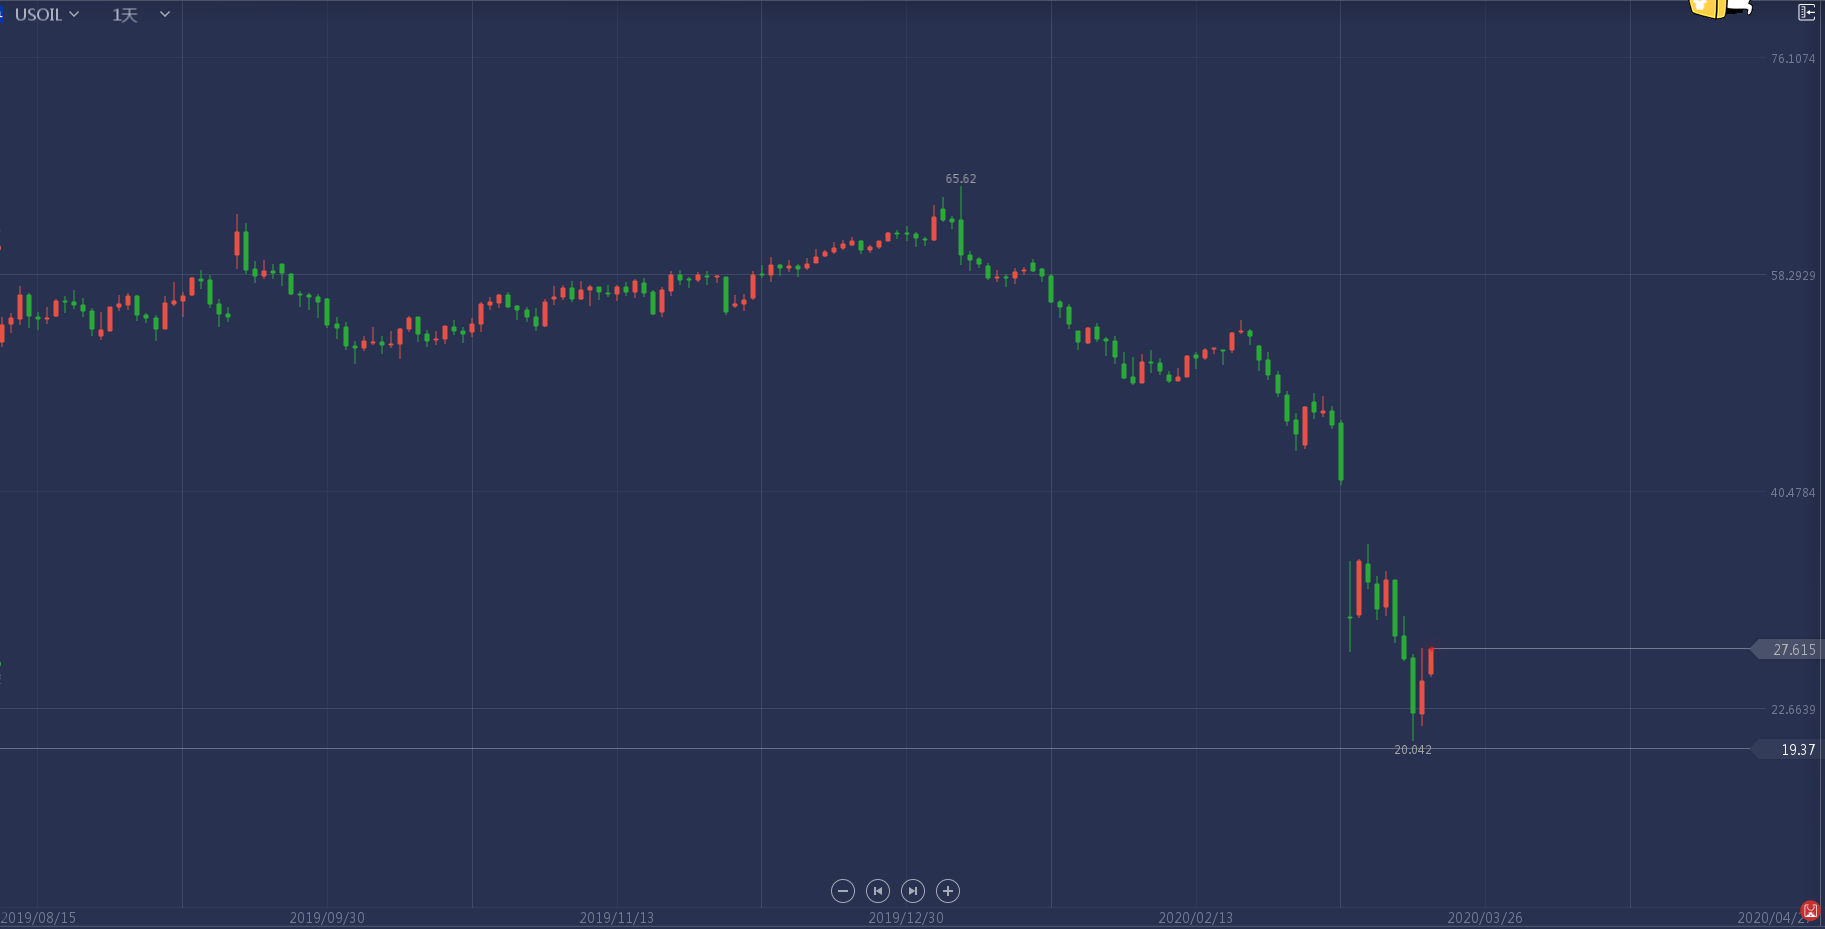Click the 27.615 current price label
The image size is (1825, 929).
pos(1793,650)
